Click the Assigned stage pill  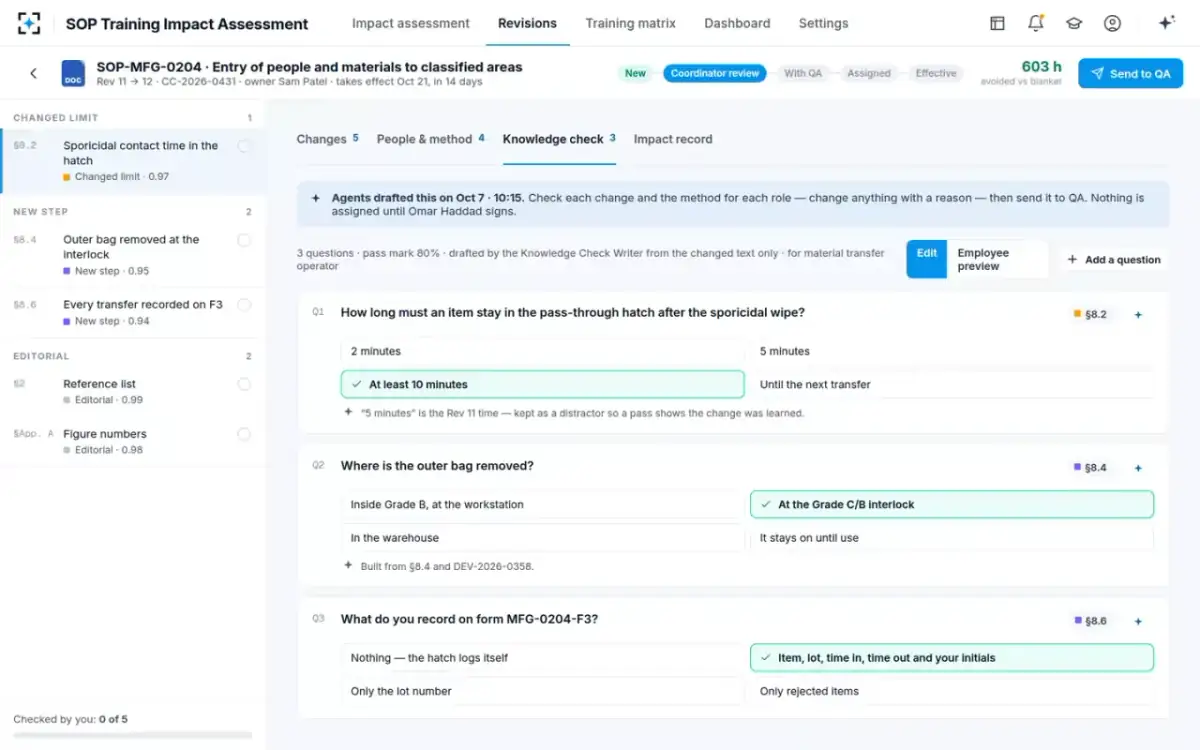pyautogui.click(x=869, y=73)
